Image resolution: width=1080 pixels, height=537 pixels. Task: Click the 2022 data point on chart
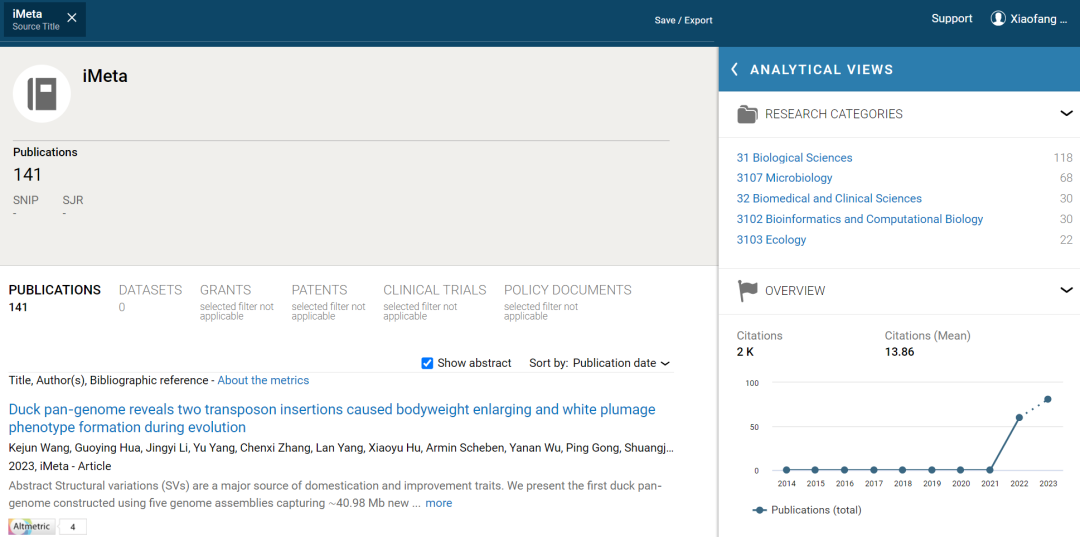click(1019, 417)
